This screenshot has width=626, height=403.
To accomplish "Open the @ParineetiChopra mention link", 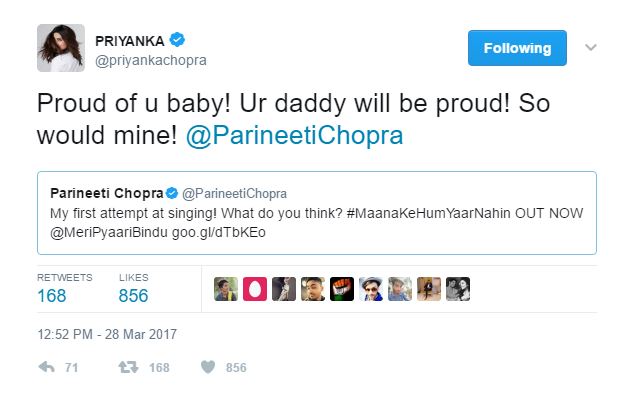I will coord(294,136).
